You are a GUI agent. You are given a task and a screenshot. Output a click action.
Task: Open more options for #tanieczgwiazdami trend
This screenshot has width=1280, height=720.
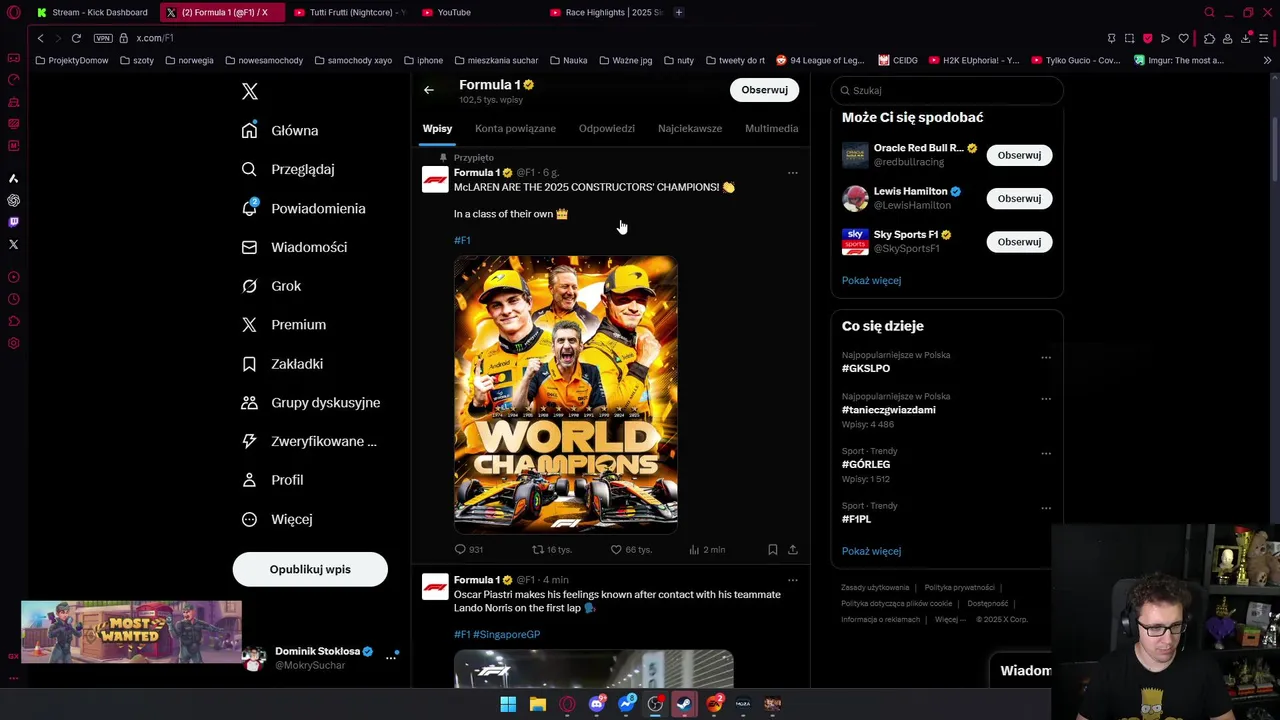pyautogui.click(x=1046, y=398)
